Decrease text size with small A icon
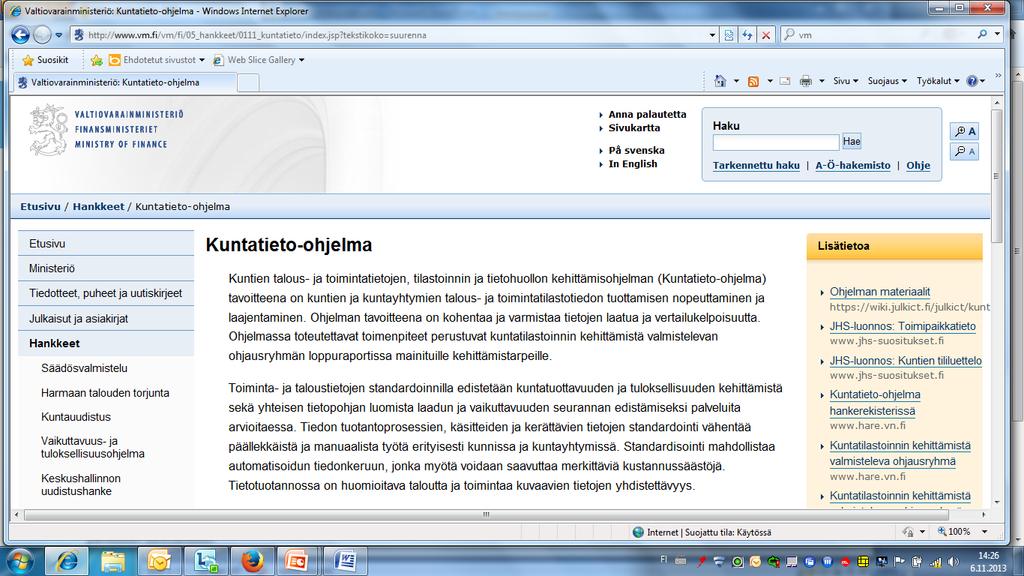Image resolution: width=1024 pixels, height=576 pixels. [965, 152]
